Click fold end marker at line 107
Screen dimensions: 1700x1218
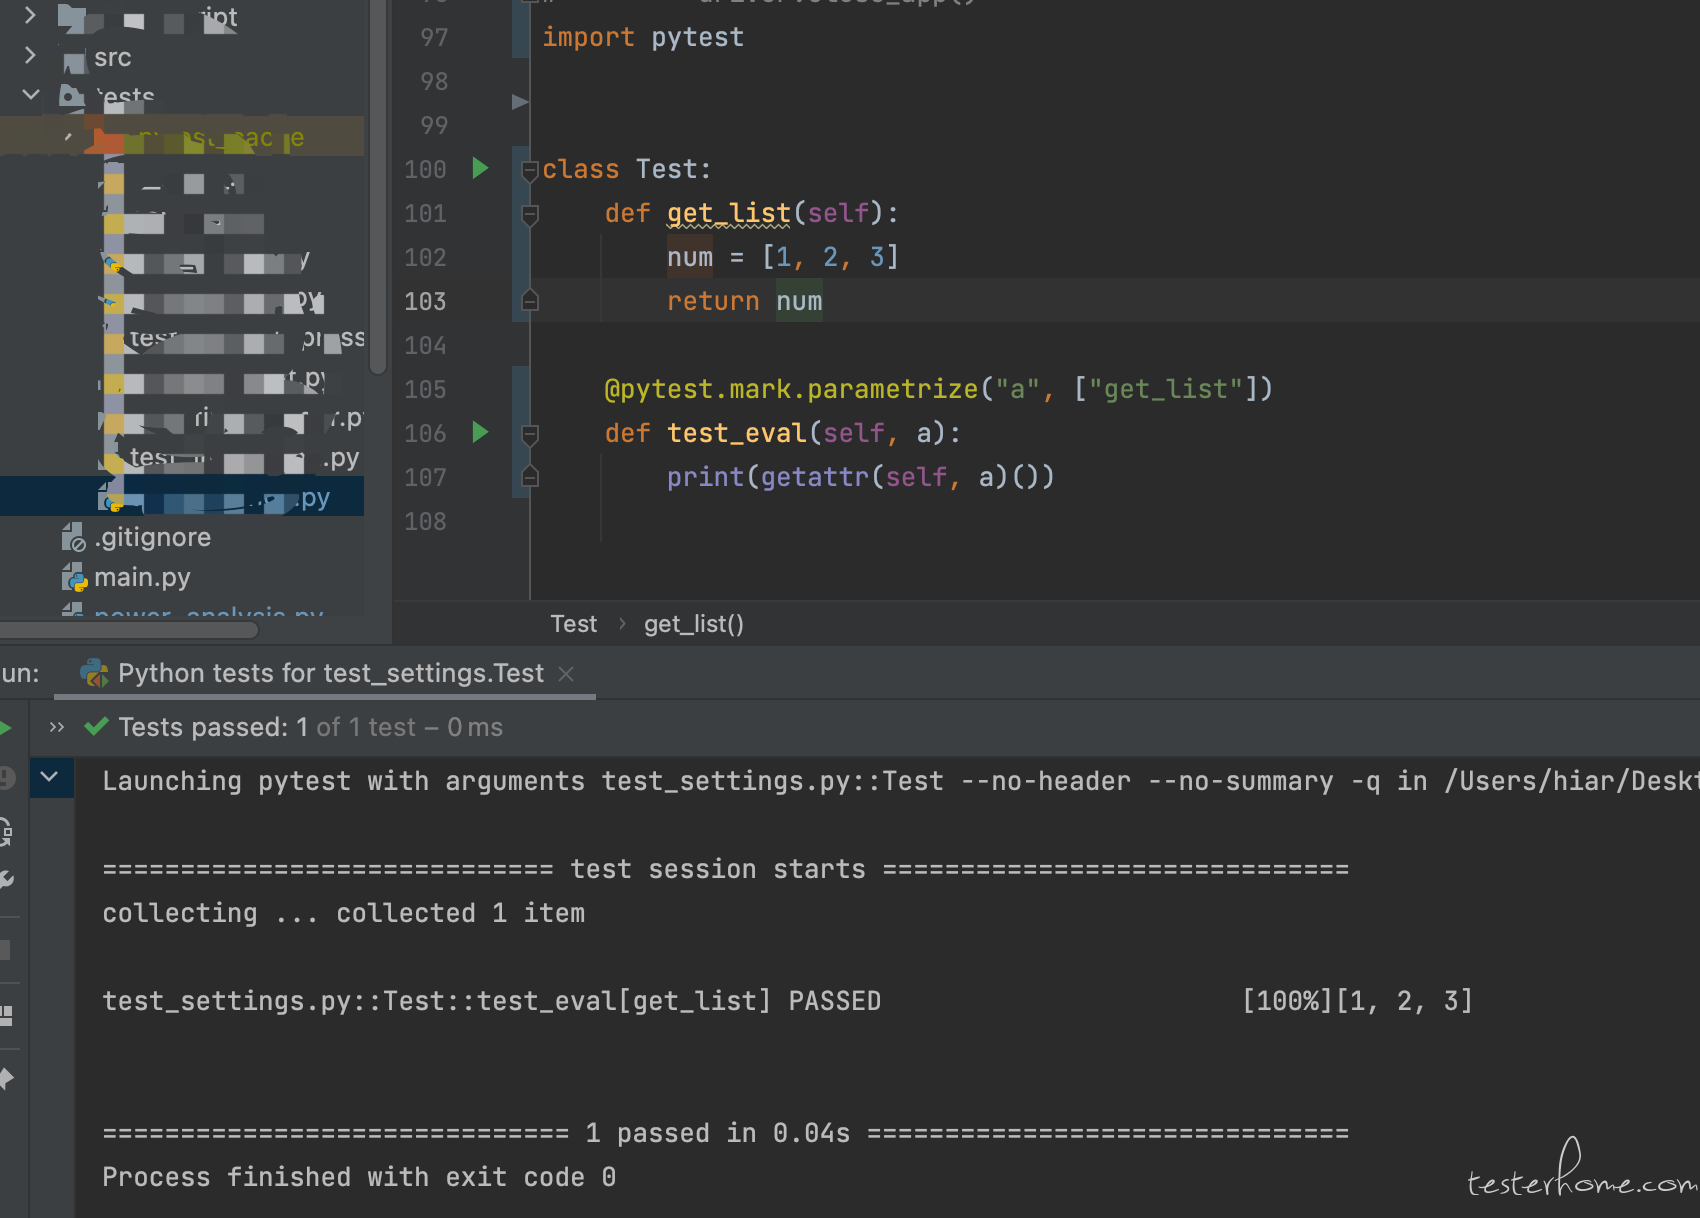(x=530, y=476)
